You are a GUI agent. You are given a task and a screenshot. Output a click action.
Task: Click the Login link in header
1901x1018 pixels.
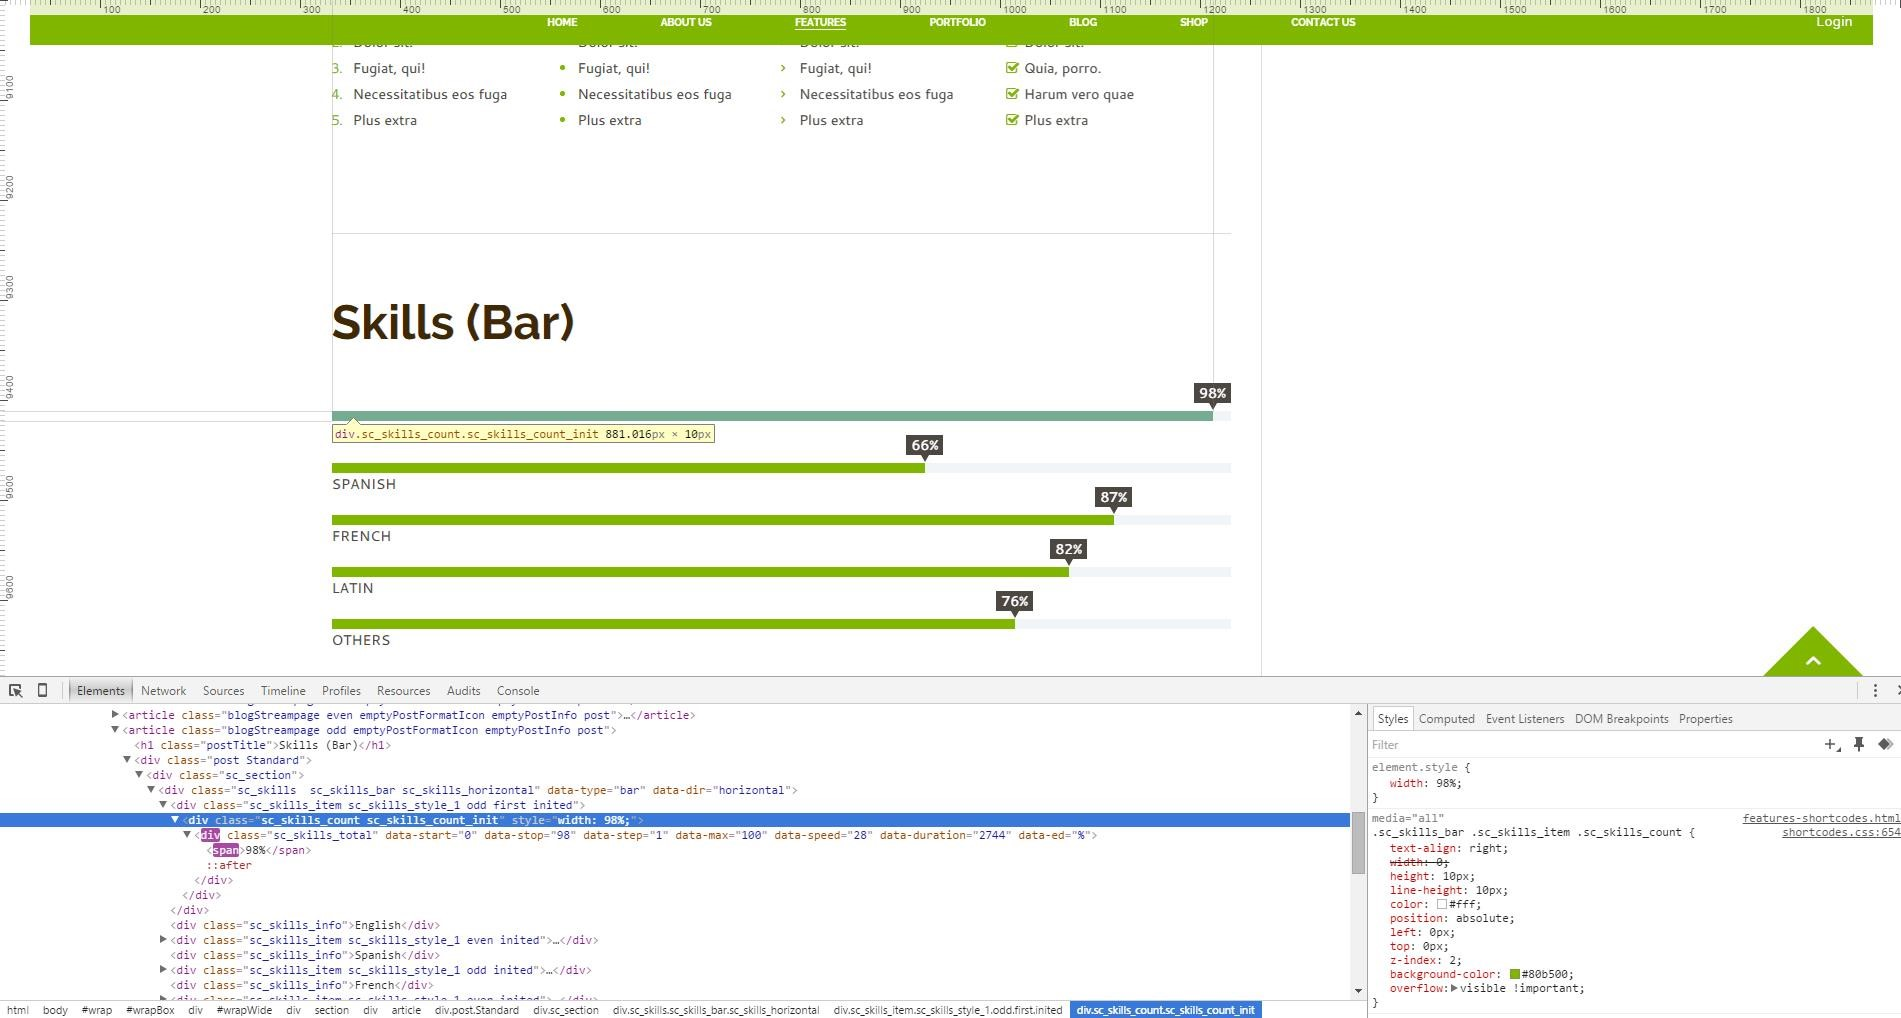click(x=1834, y=22)
